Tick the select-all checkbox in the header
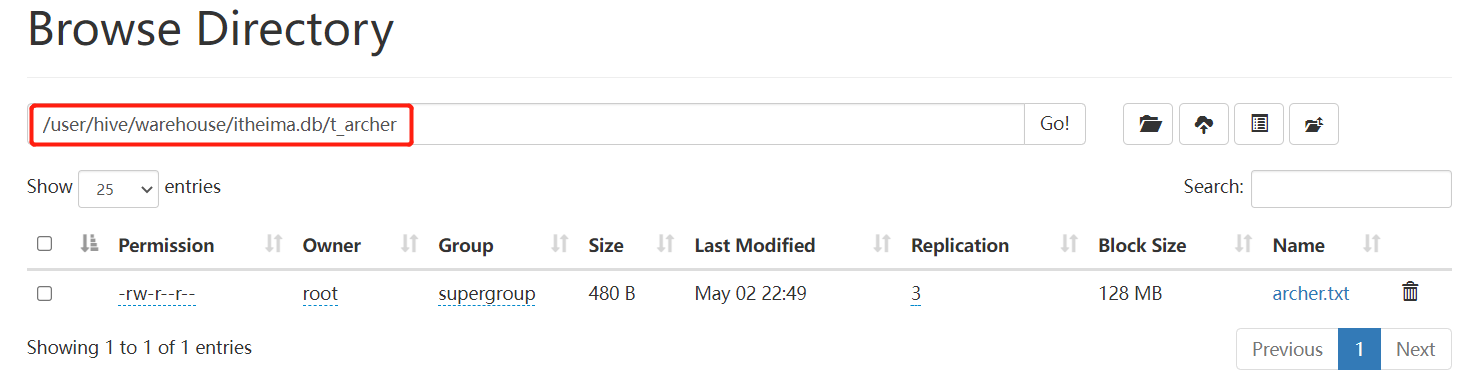1469x384 pixels. [x=44, y=243]
